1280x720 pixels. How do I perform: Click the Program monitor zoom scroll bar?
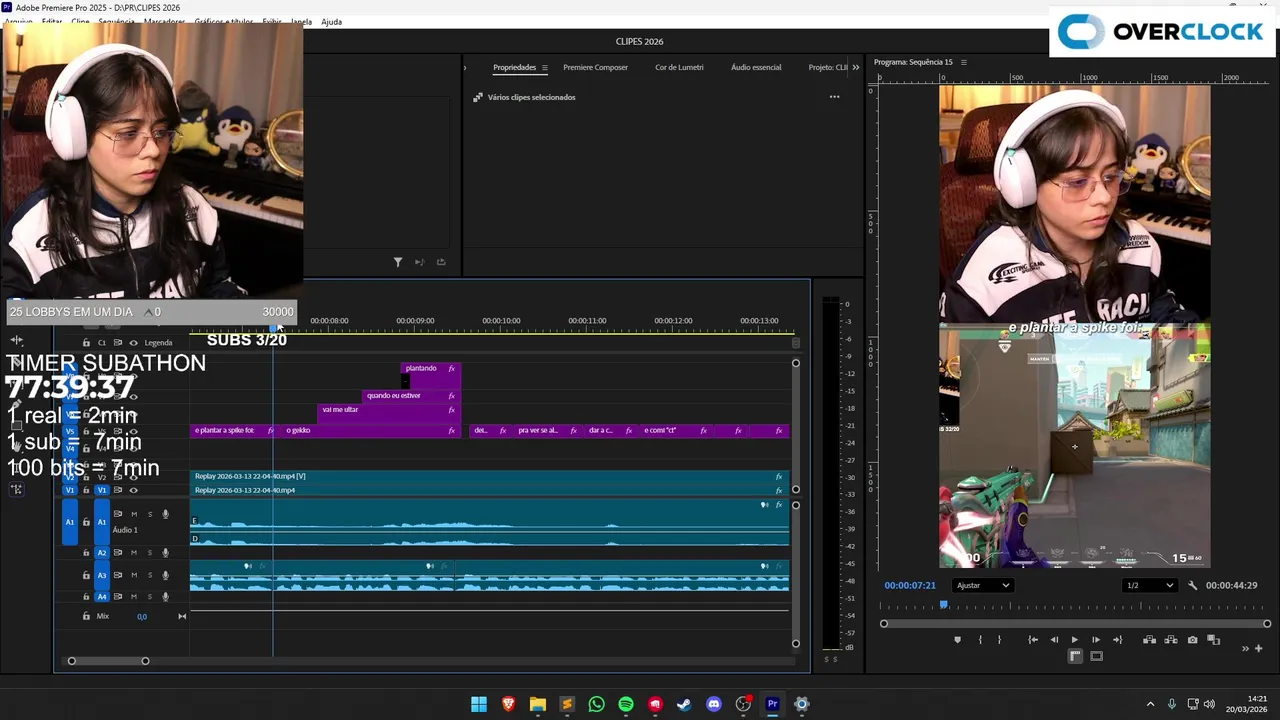click(1075, 624)
